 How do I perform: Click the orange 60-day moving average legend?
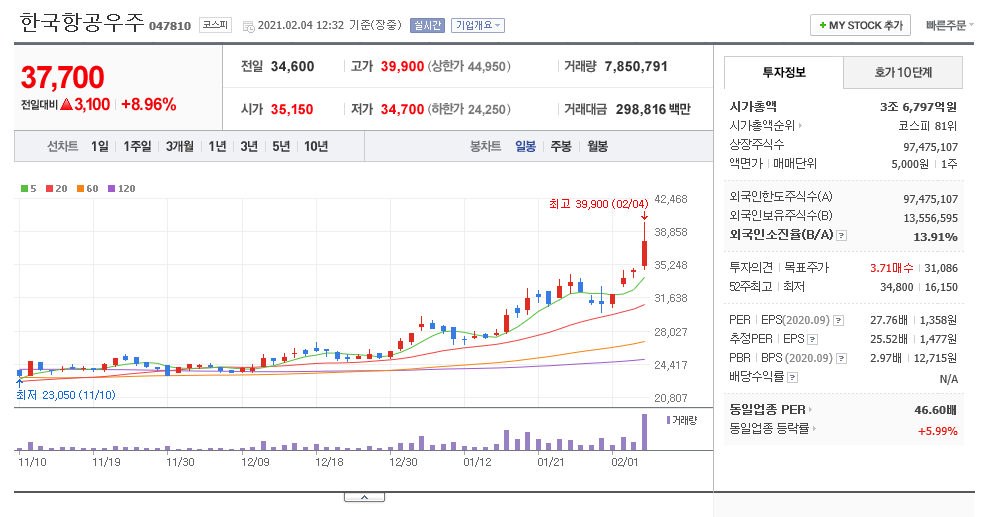[87, 188]
